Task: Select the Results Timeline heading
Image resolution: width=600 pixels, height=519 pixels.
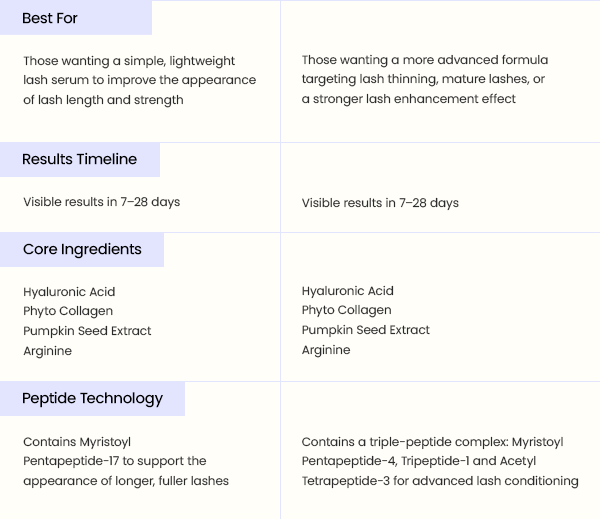Action: (79, 159)
